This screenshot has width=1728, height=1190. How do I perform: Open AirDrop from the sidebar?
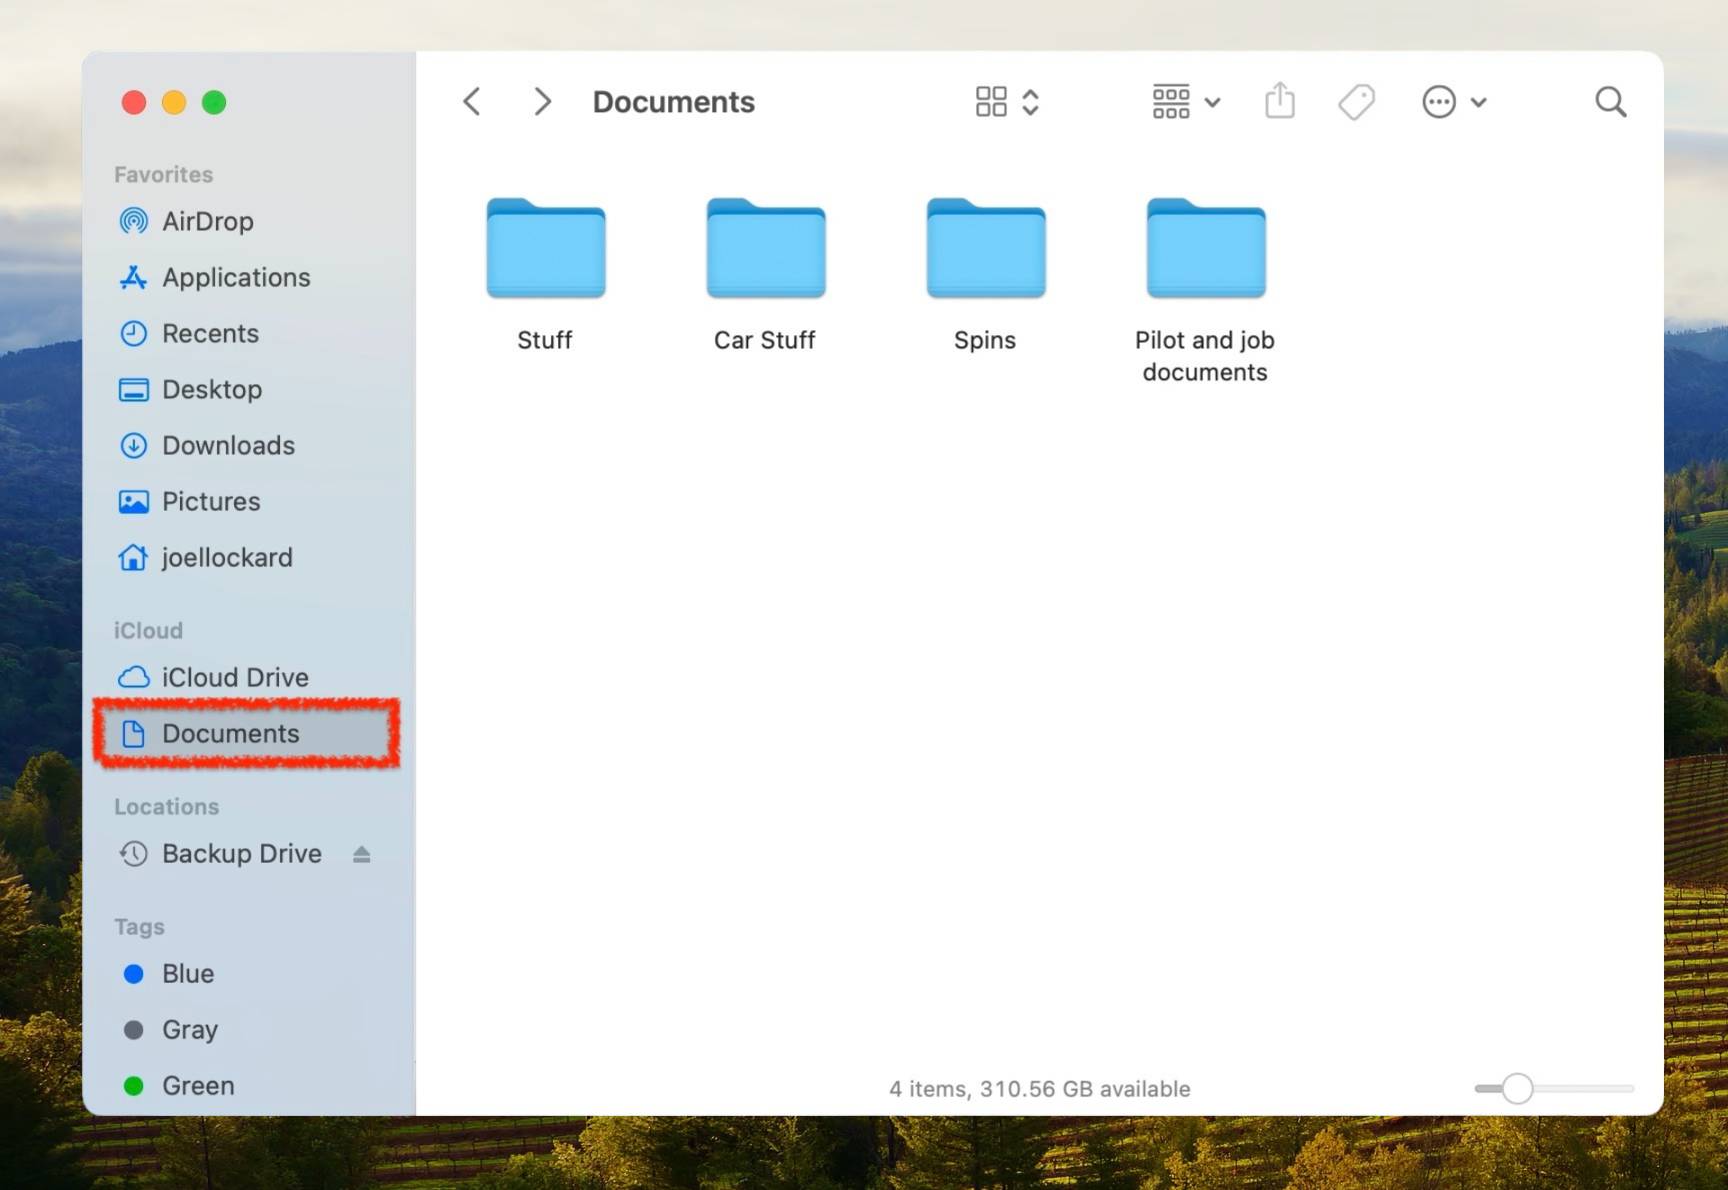(x=207, y=221)
